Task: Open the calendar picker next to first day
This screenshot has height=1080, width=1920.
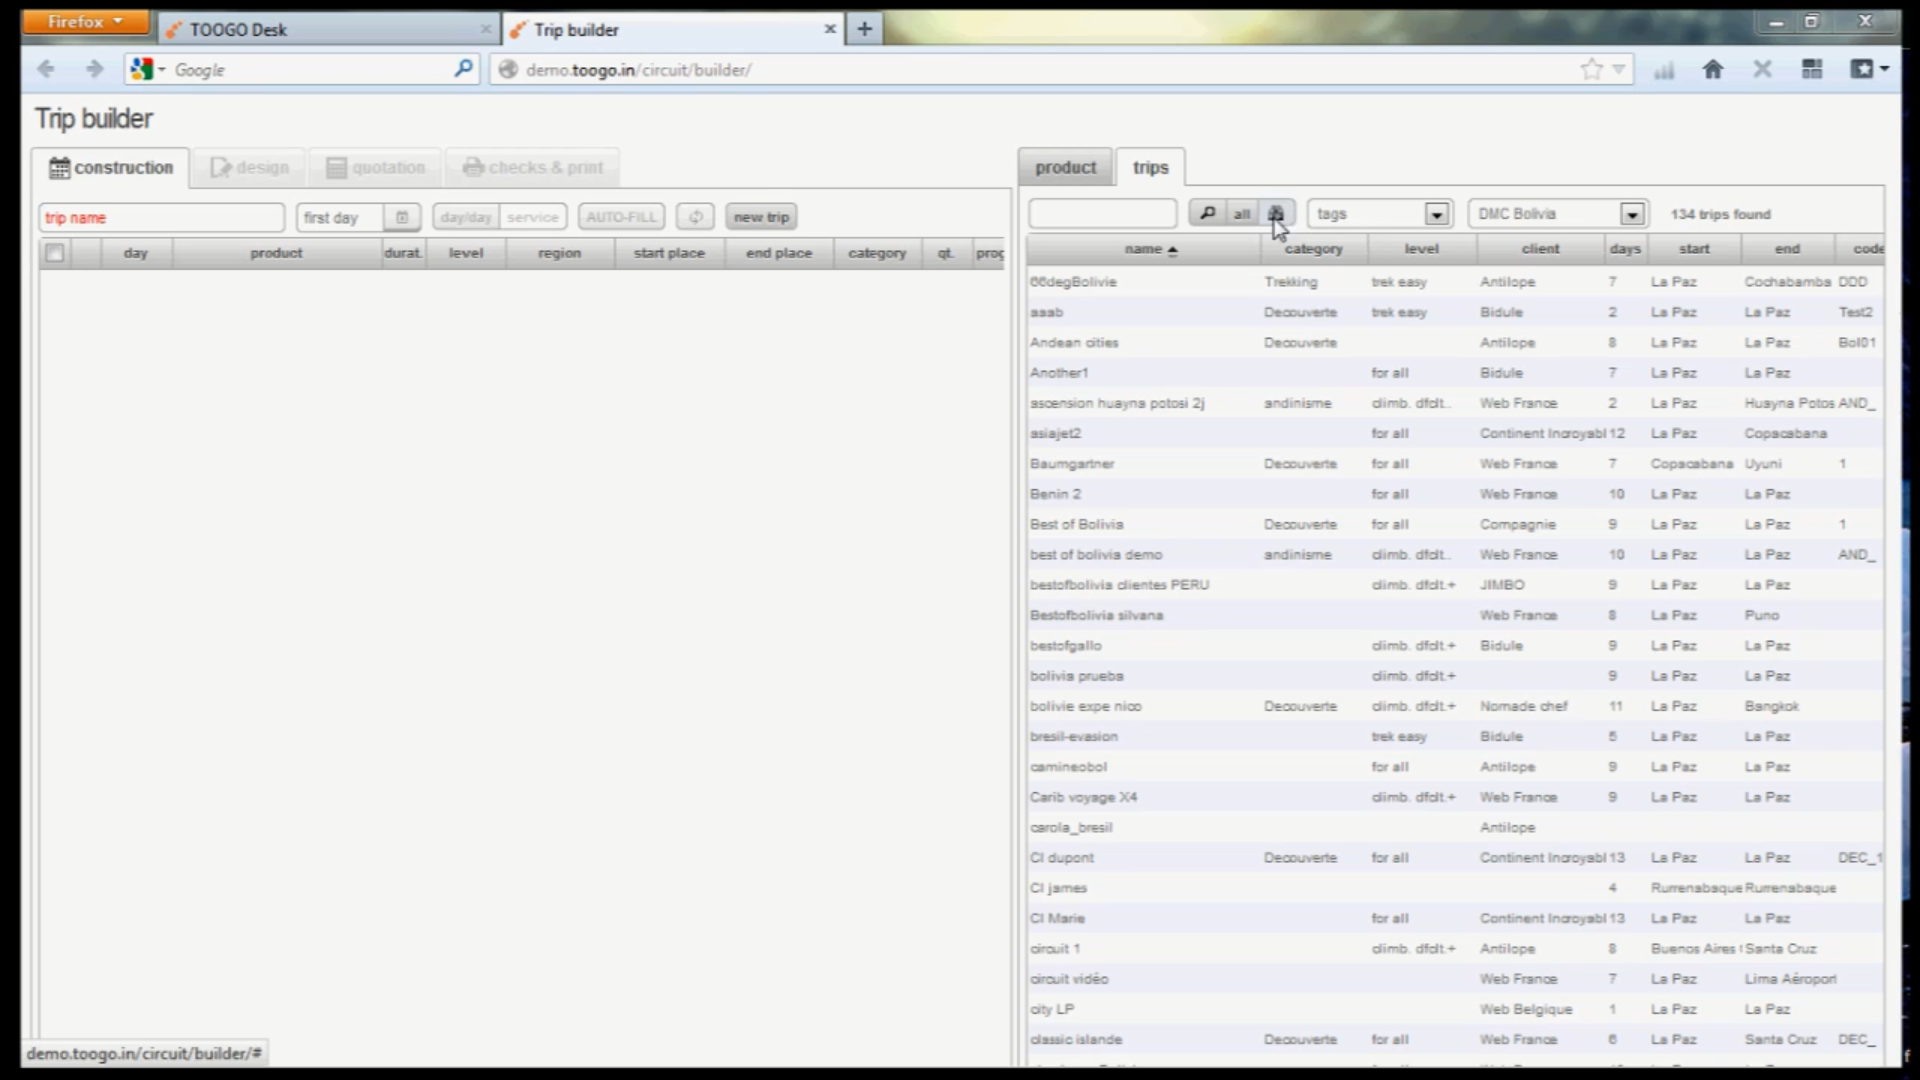Action: tap(403, 217)
